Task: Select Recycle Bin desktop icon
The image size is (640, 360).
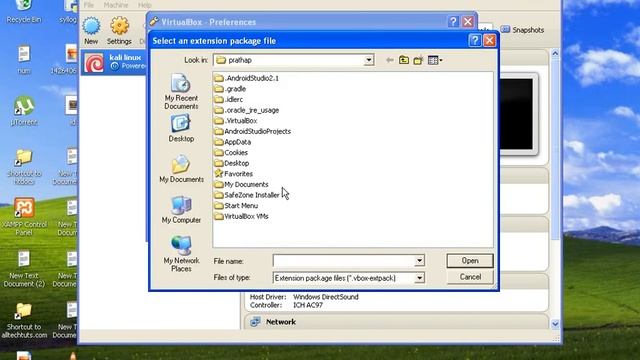Action: click(24, 12)
